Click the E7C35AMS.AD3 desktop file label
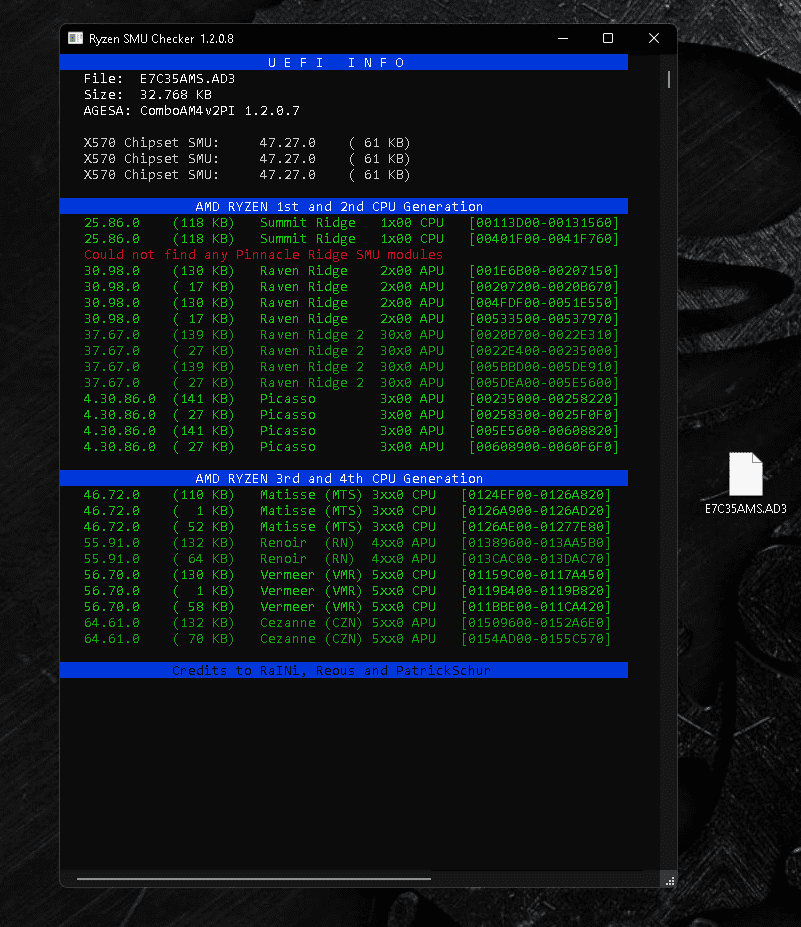Viewport: 801px width, 927px height. coord(745,508)
